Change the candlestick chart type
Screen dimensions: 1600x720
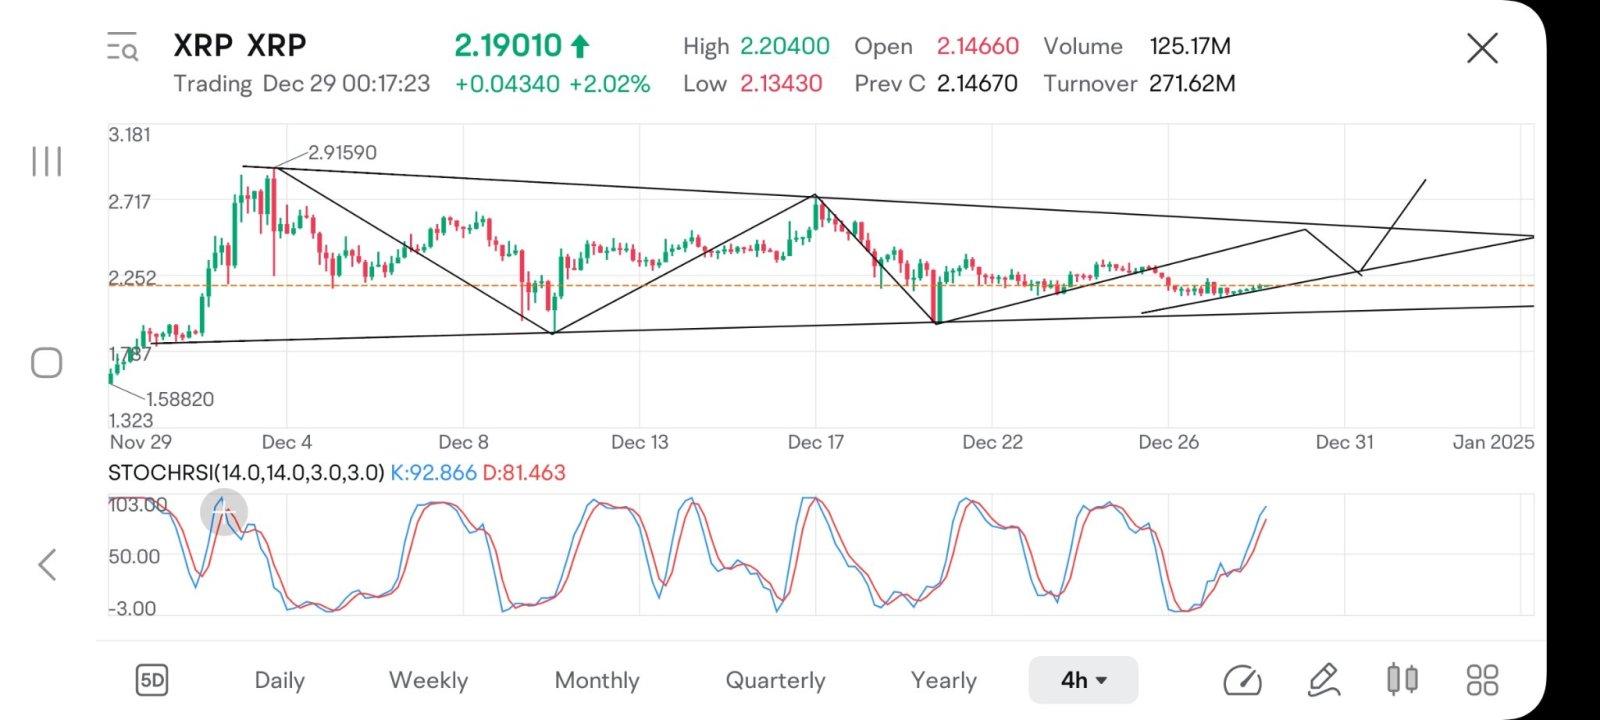pos(1402,680)
